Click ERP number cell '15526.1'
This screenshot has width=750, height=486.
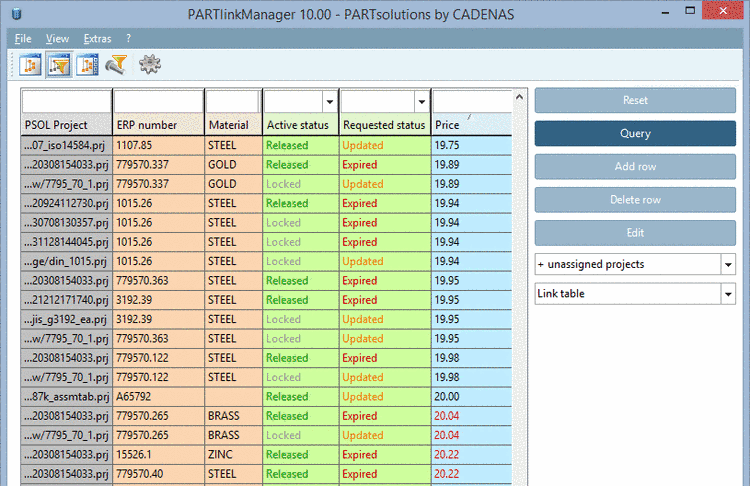pyautogui.click(x=158, y=454)
